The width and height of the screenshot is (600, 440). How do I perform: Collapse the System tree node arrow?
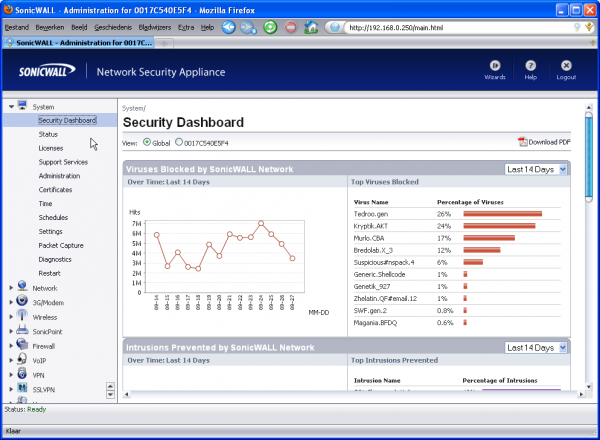point(11,107)
